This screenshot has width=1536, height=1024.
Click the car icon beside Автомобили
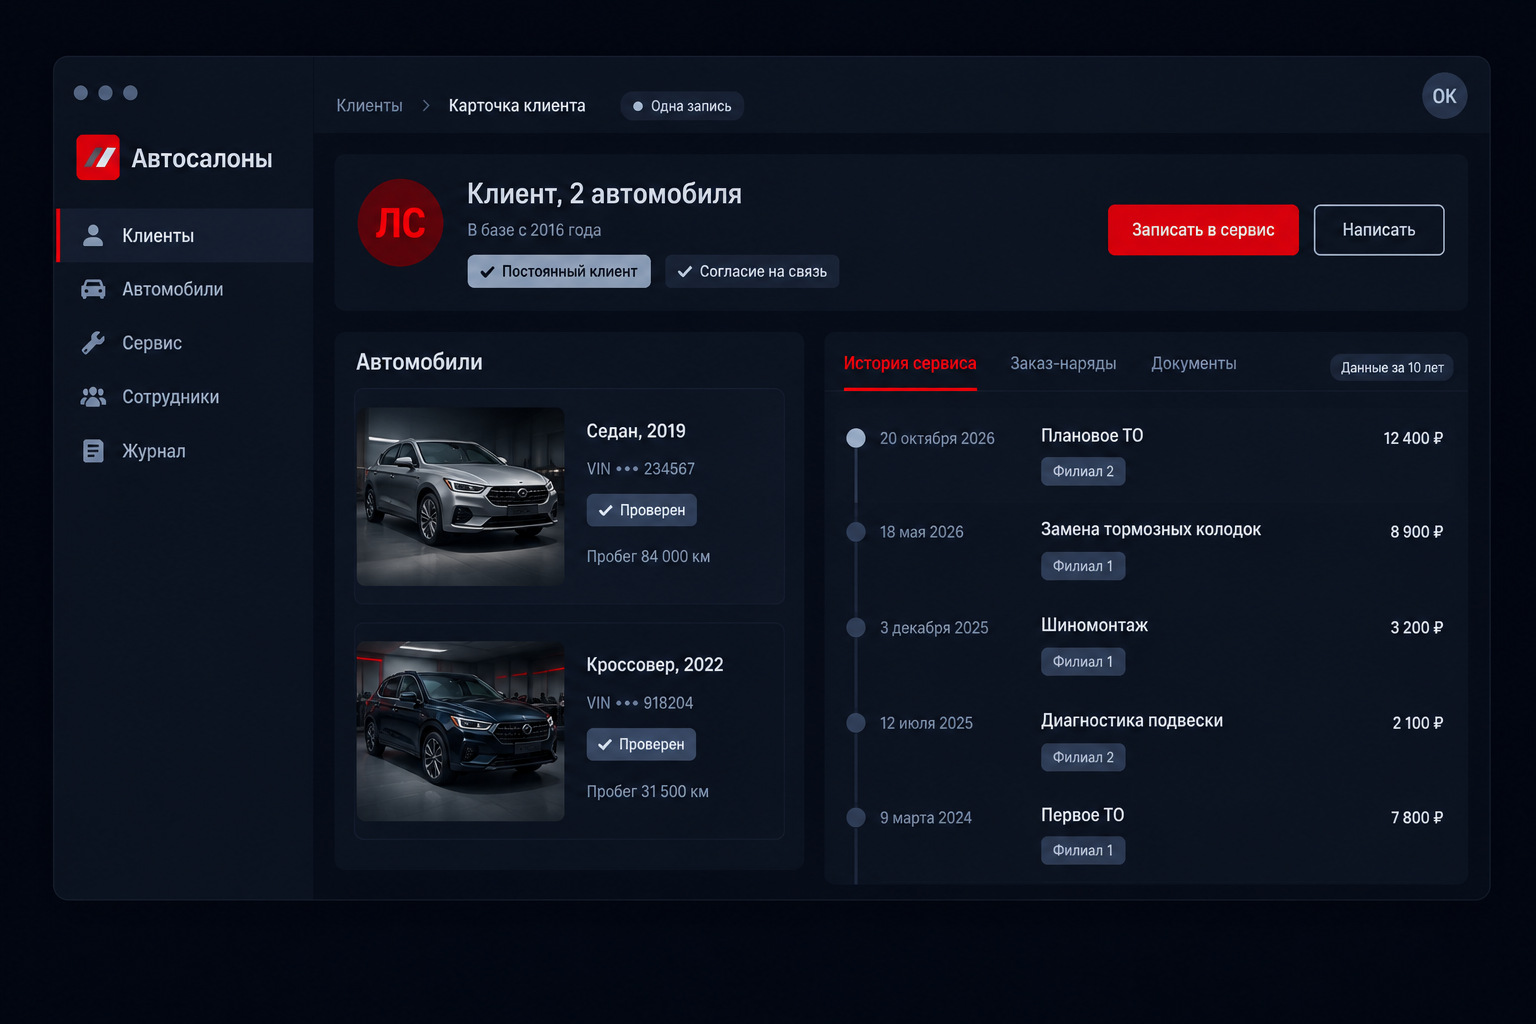pos(93,289)
